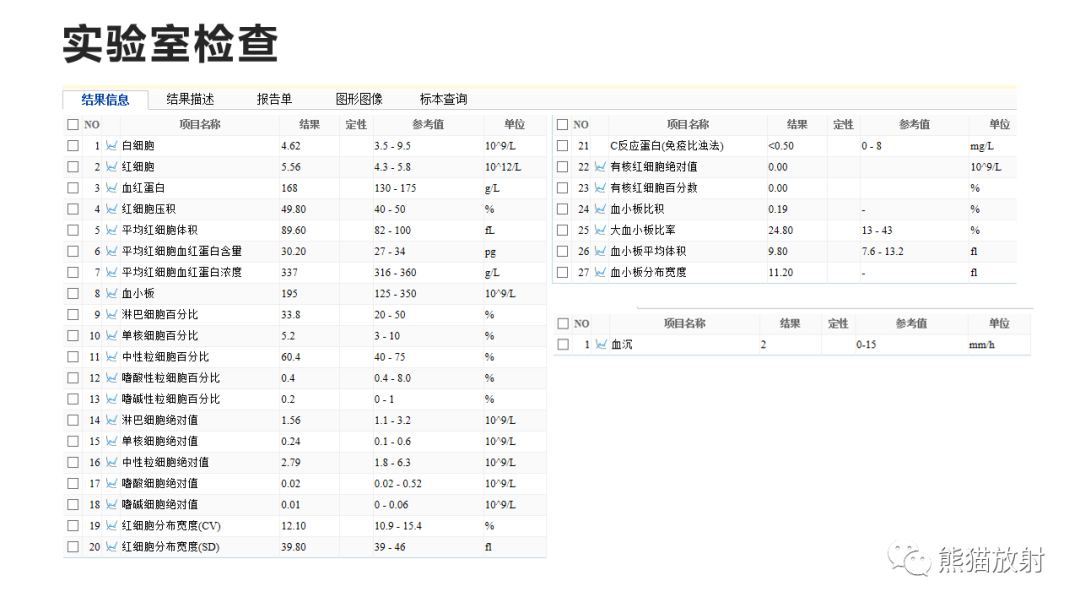Open trend icon for 血小板平均体积
Screen dimensions: 1080x608
(600, 251)
